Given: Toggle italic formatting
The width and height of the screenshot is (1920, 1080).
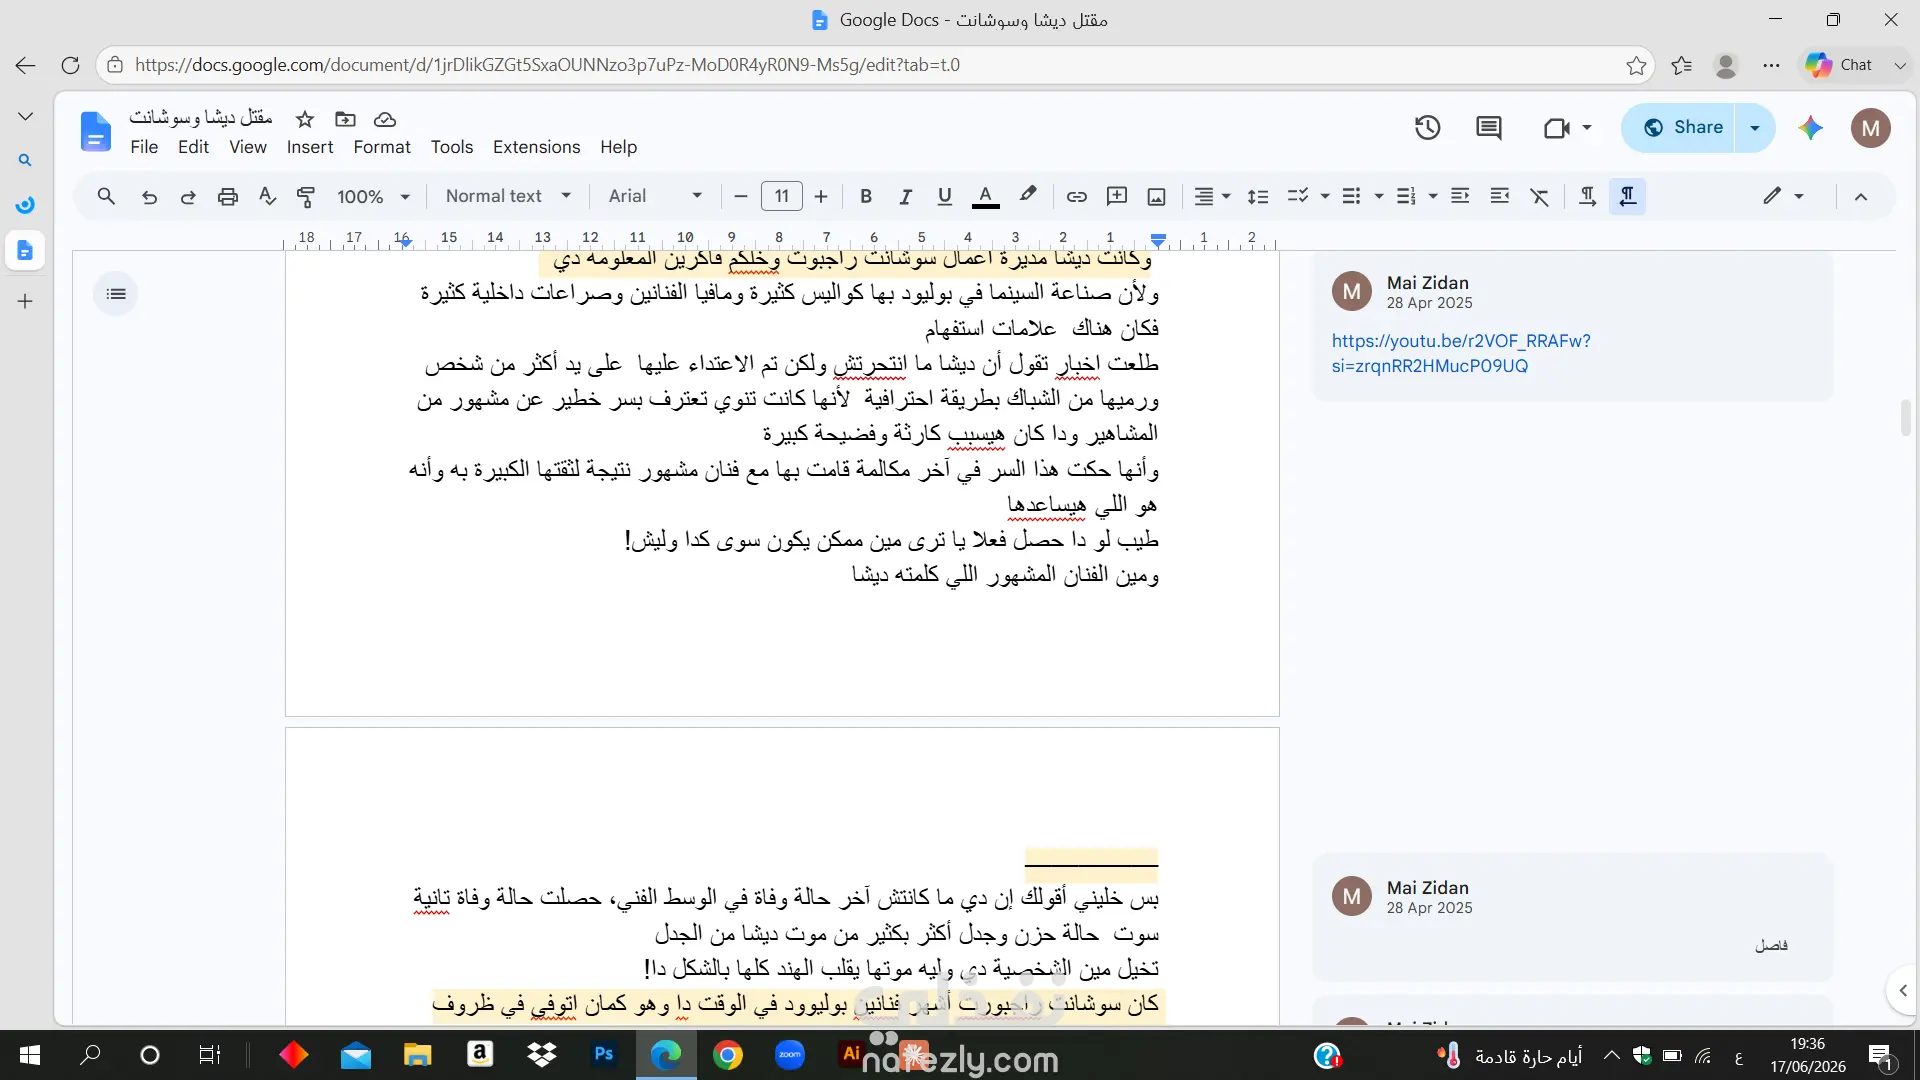Looking at the screenshot, I should click(905, 196).
